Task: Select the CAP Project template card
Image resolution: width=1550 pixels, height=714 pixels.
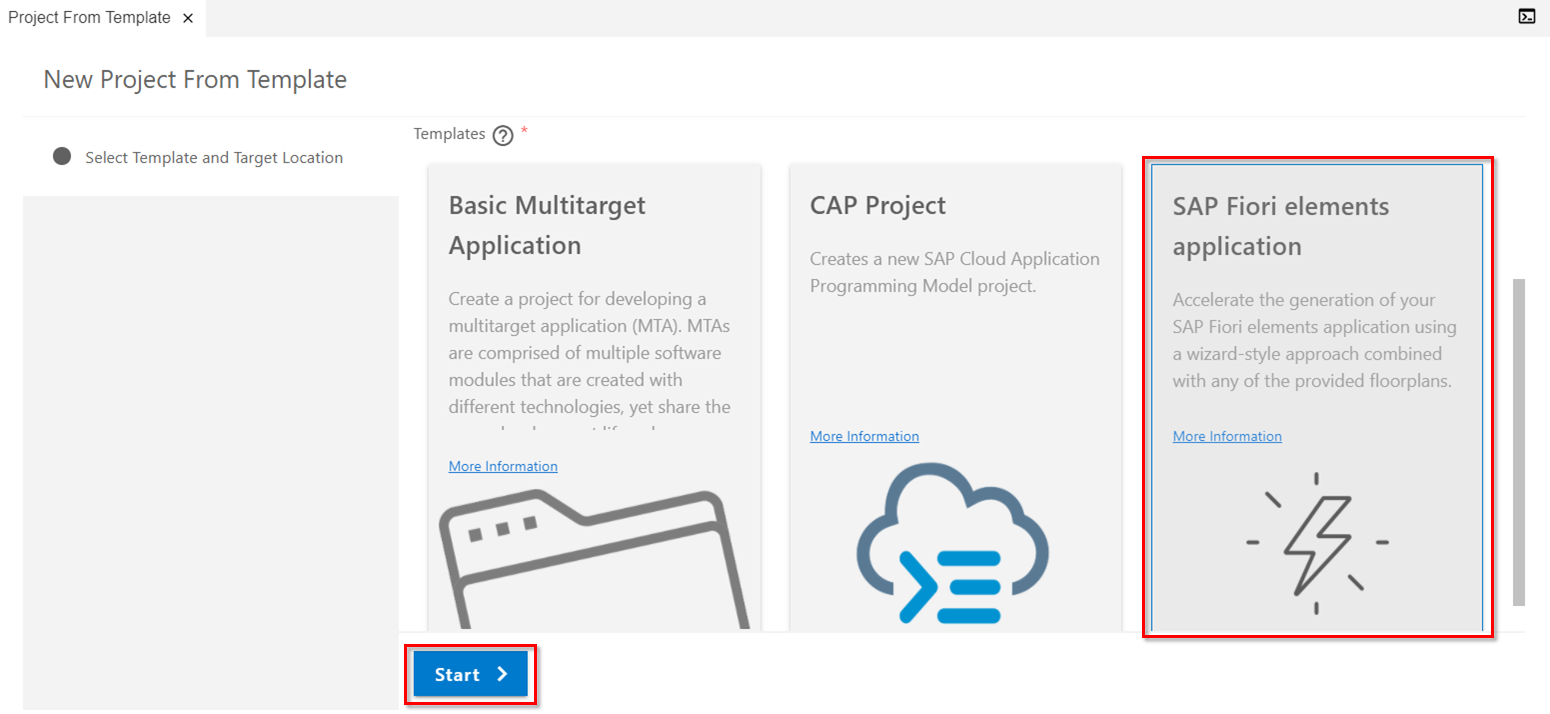Action: coord(955,398)
